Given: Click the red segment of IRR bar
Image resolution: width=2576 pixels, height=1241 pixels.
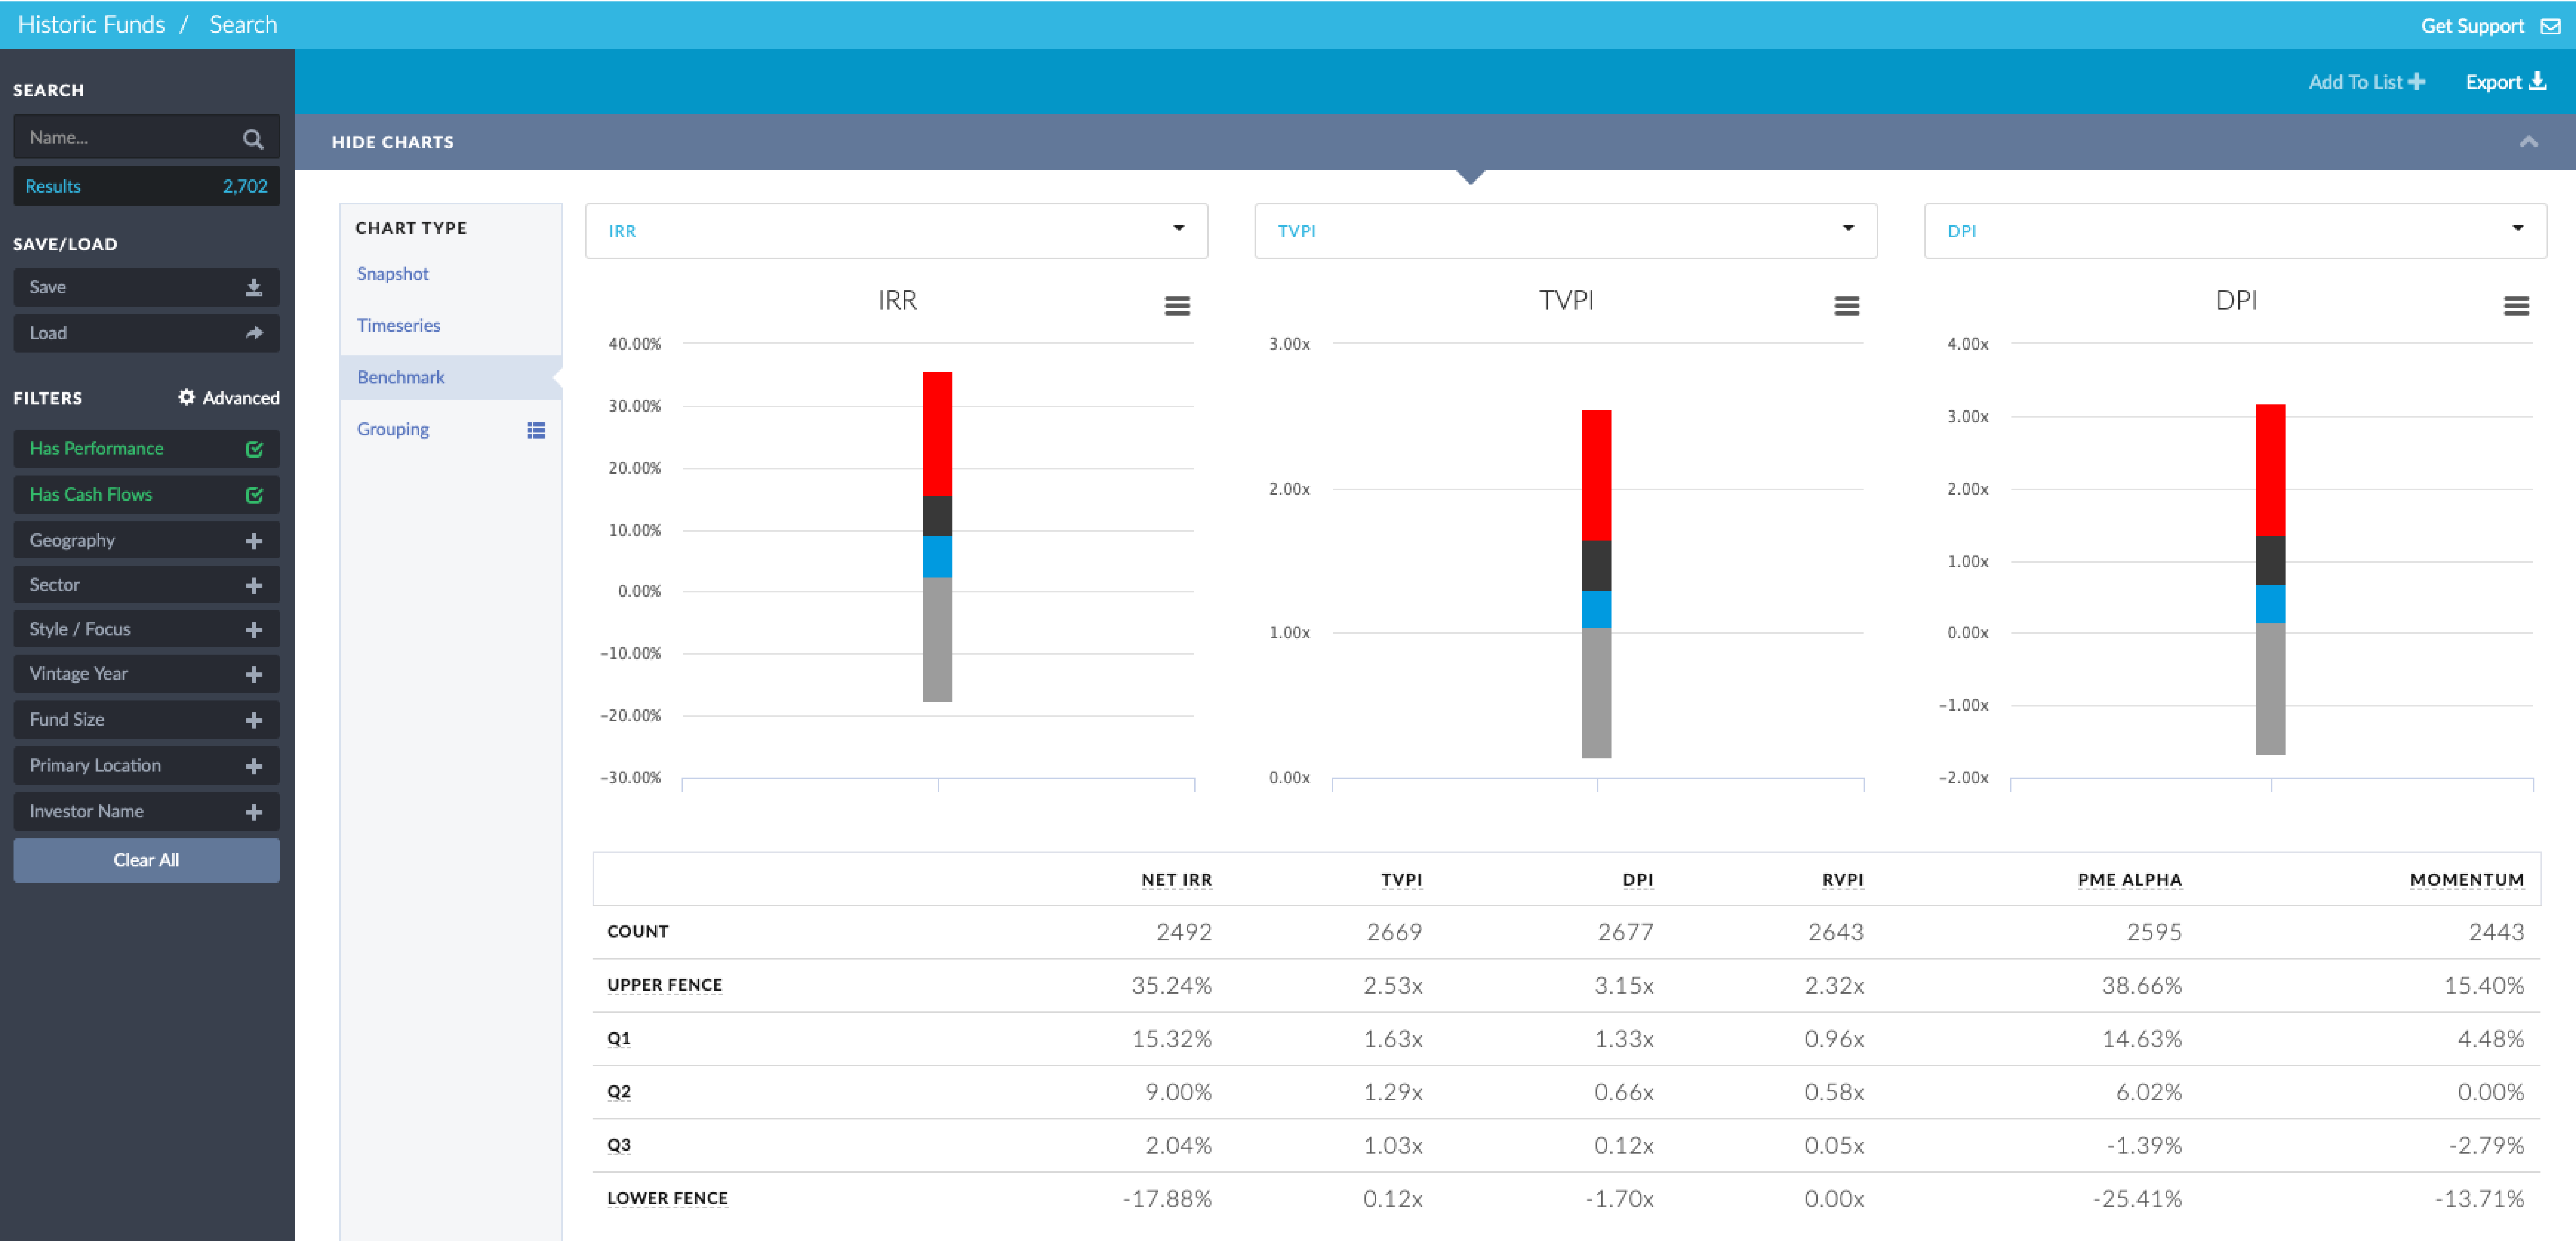Looking at the screenshot, I should coord(937,434).
